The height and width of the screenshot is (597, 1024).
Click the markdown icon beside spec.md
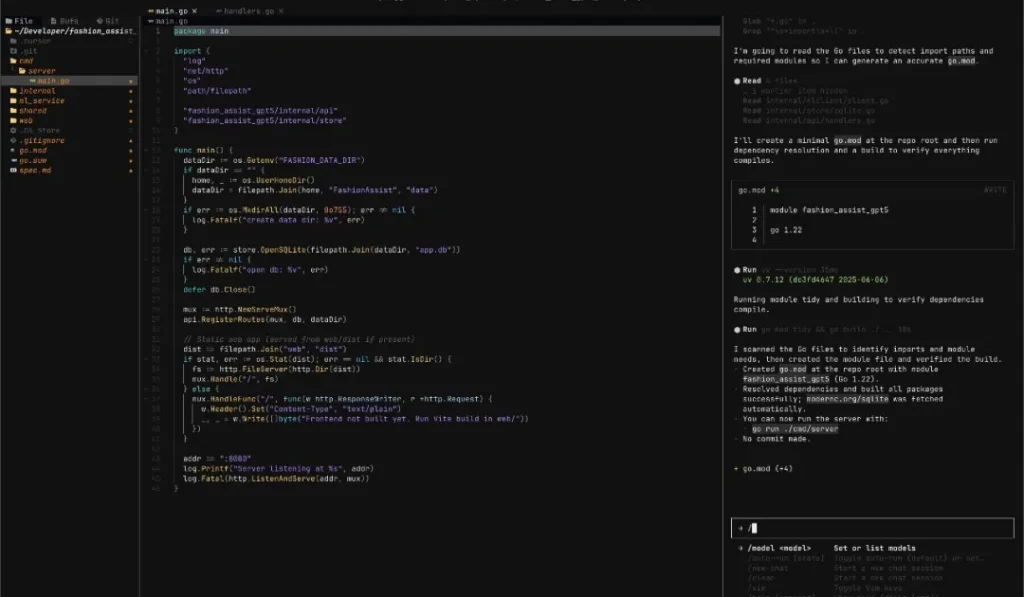click(11, 168)
